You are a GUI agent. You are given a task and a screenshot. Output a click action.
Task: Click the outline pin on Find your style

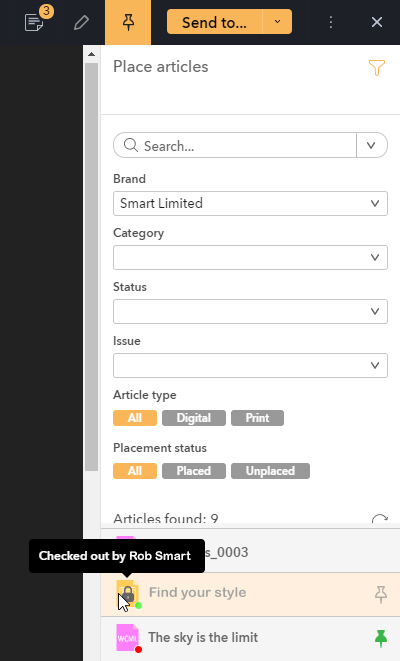pos(381,594)
